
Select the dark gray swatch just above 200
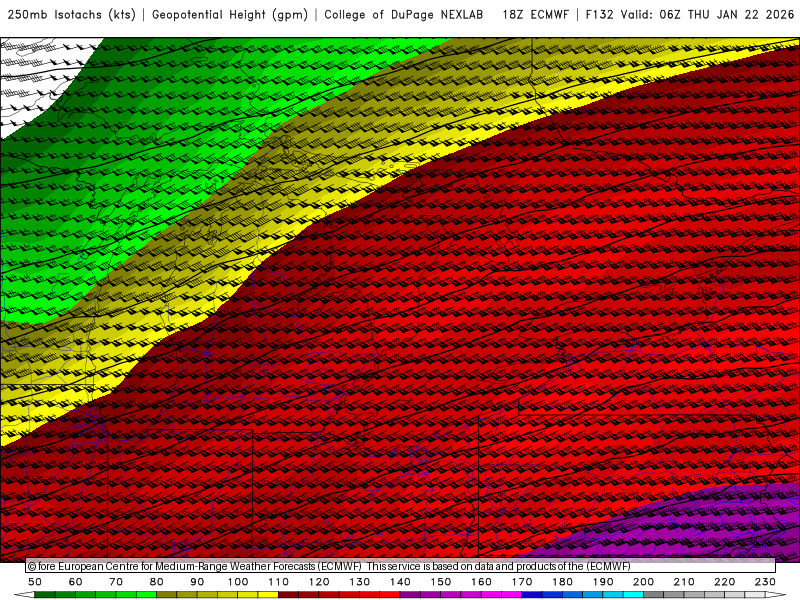tap(654, 594)
